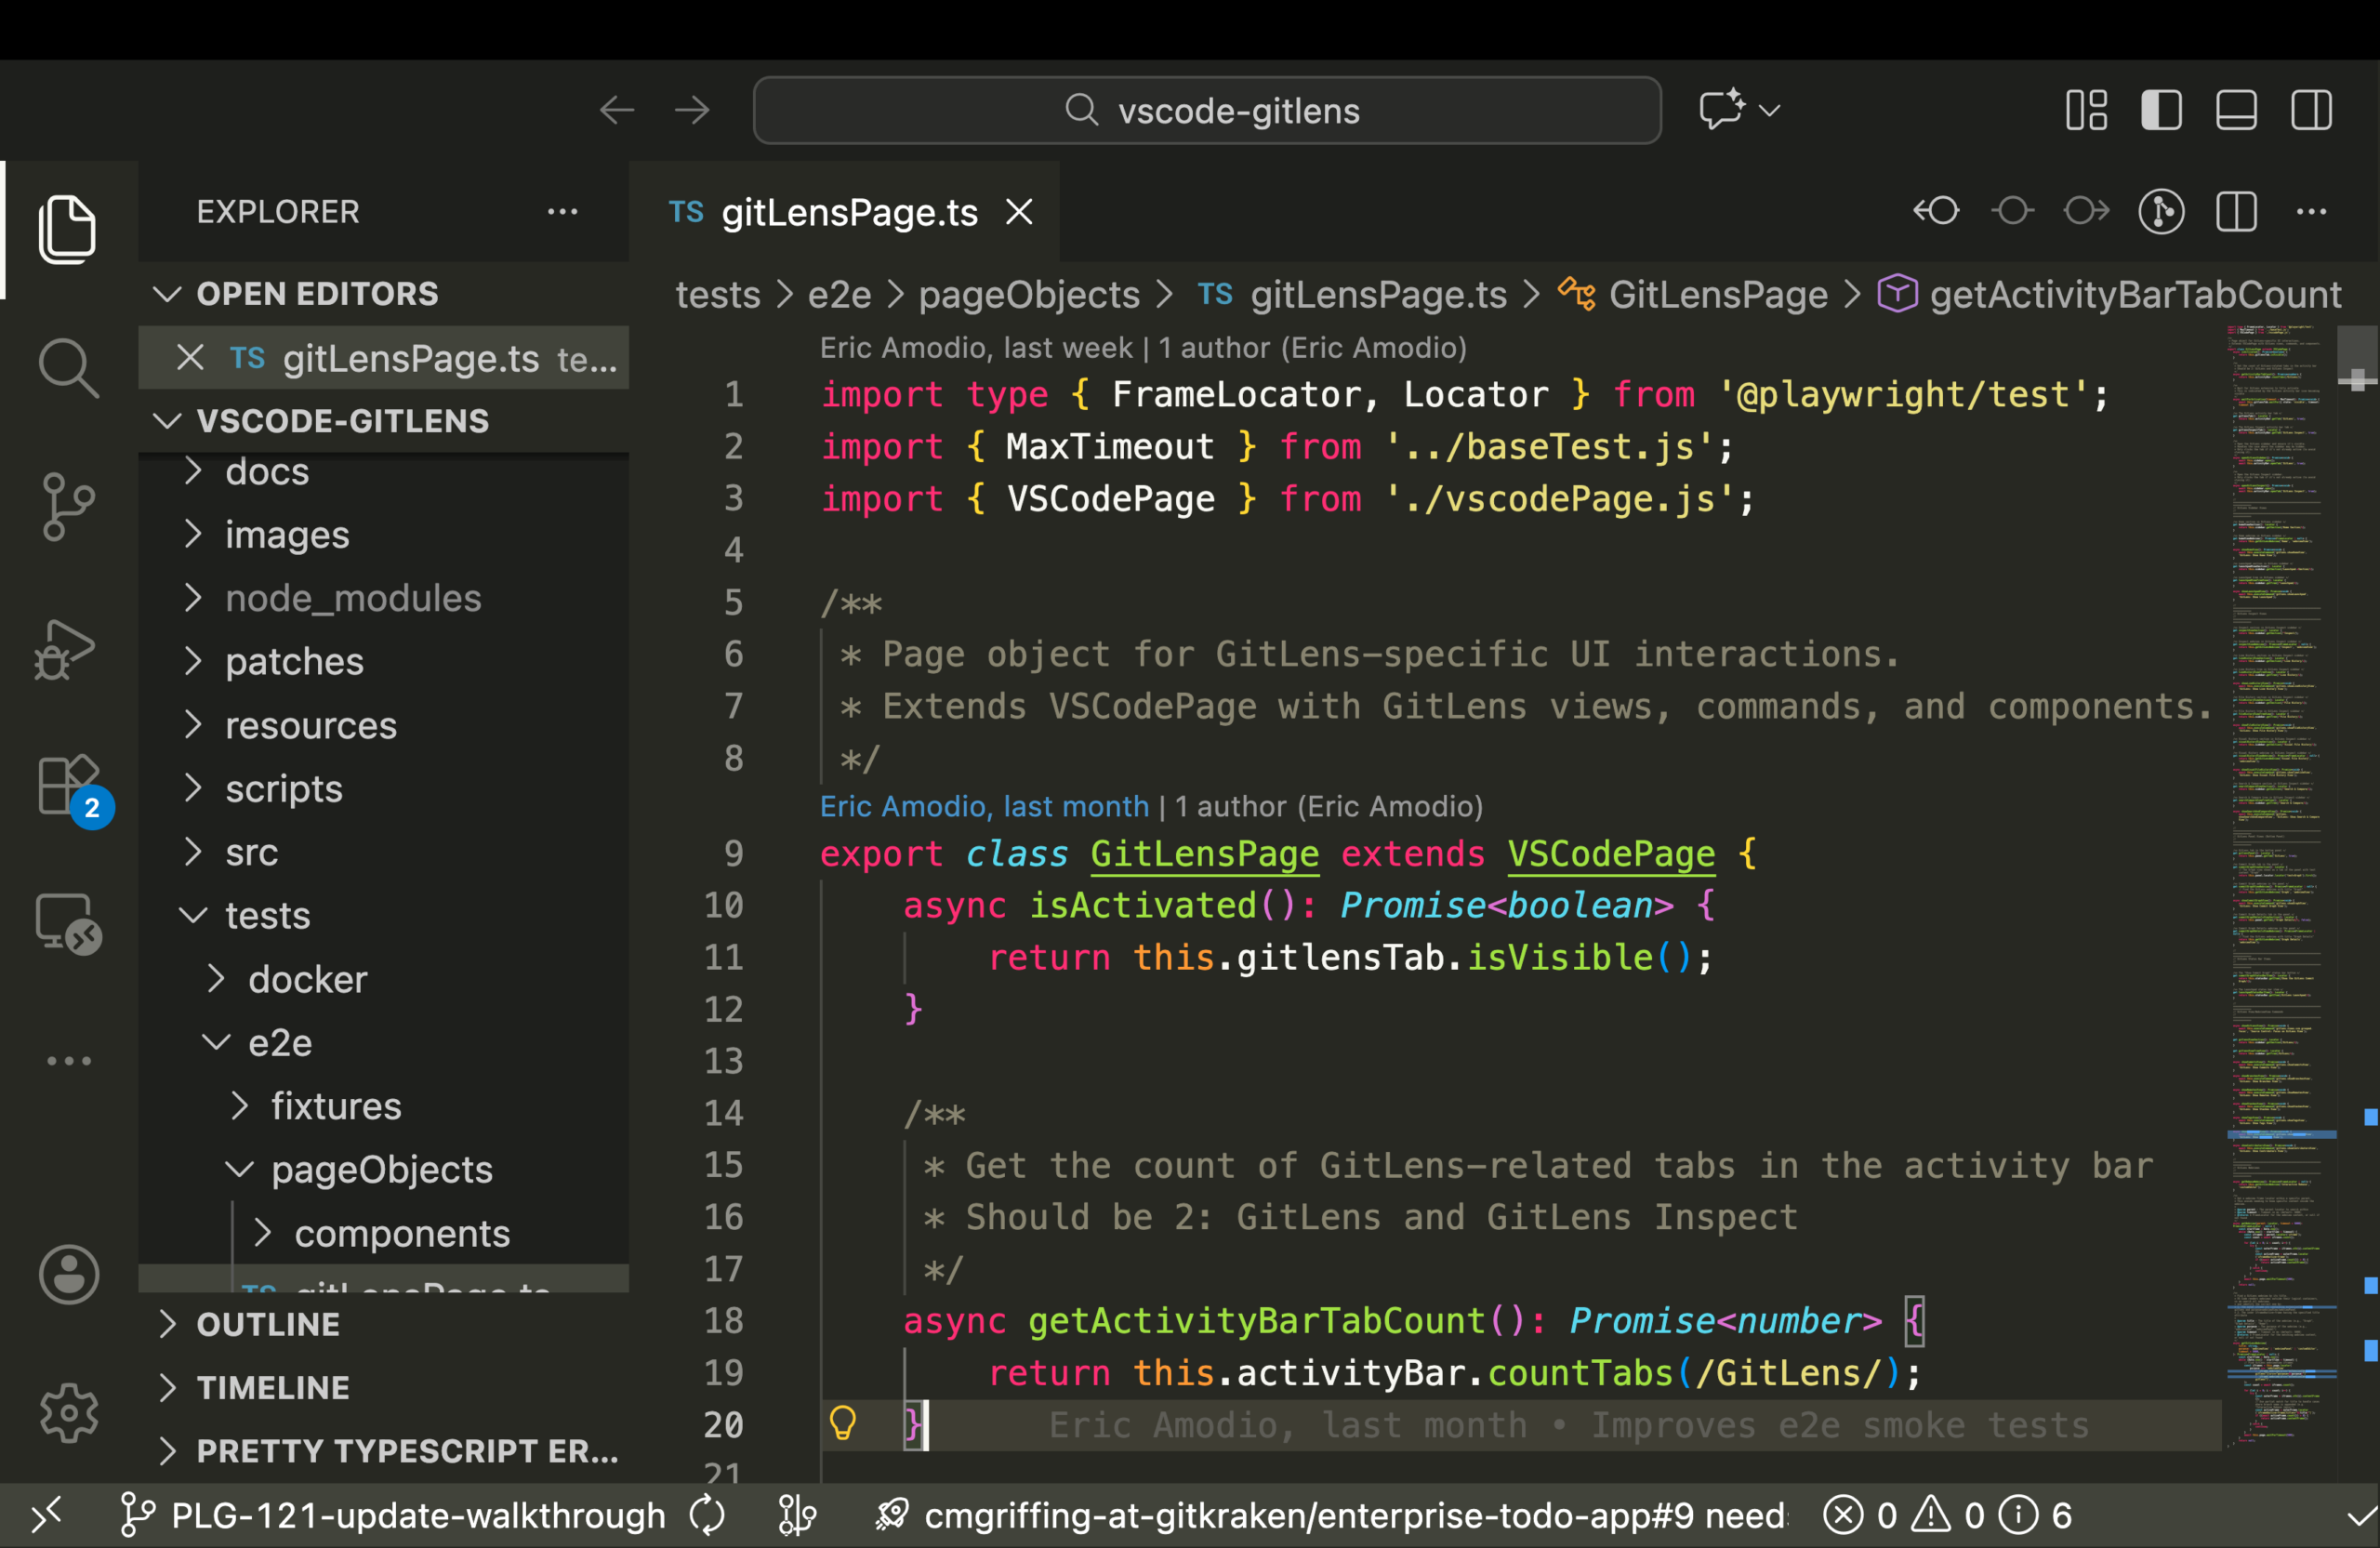The image size is (2380, 1548).
Task: Split the editor using the split icon
Action: pyautogui.click(x=2236, y=211)
